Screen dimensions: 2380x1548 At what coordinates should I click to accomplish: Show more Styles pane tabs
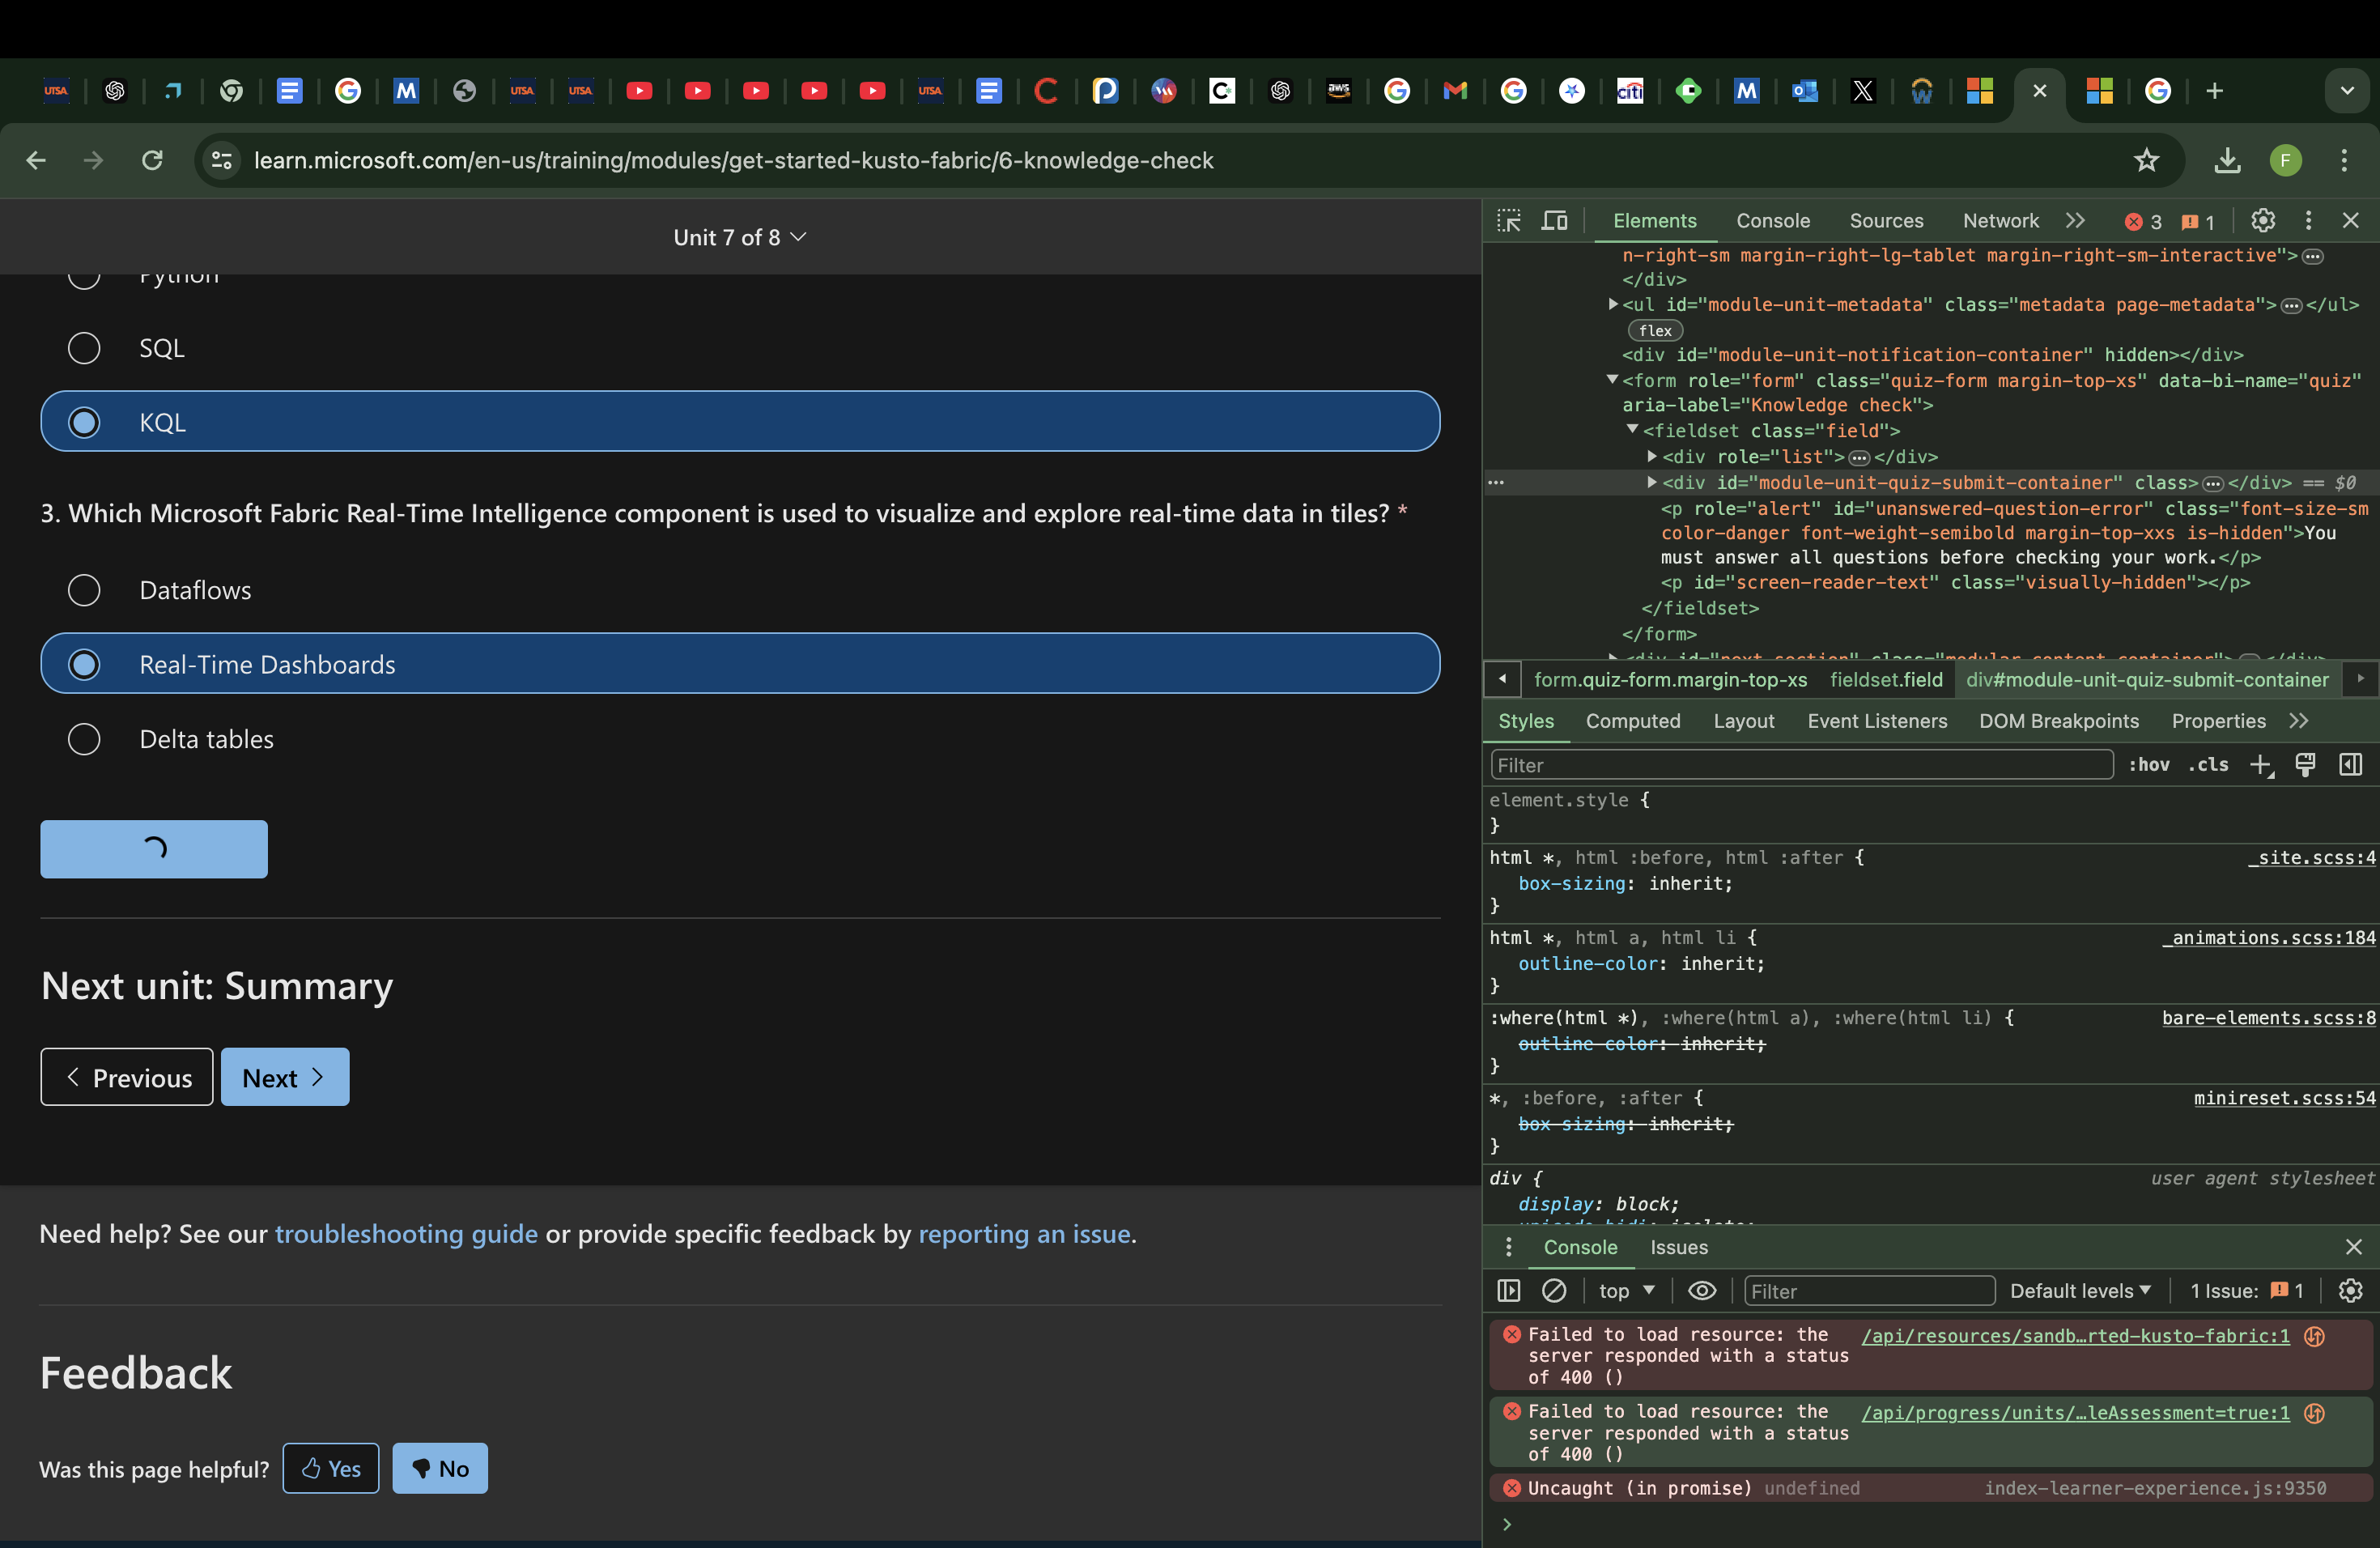tap(2299, 721)
